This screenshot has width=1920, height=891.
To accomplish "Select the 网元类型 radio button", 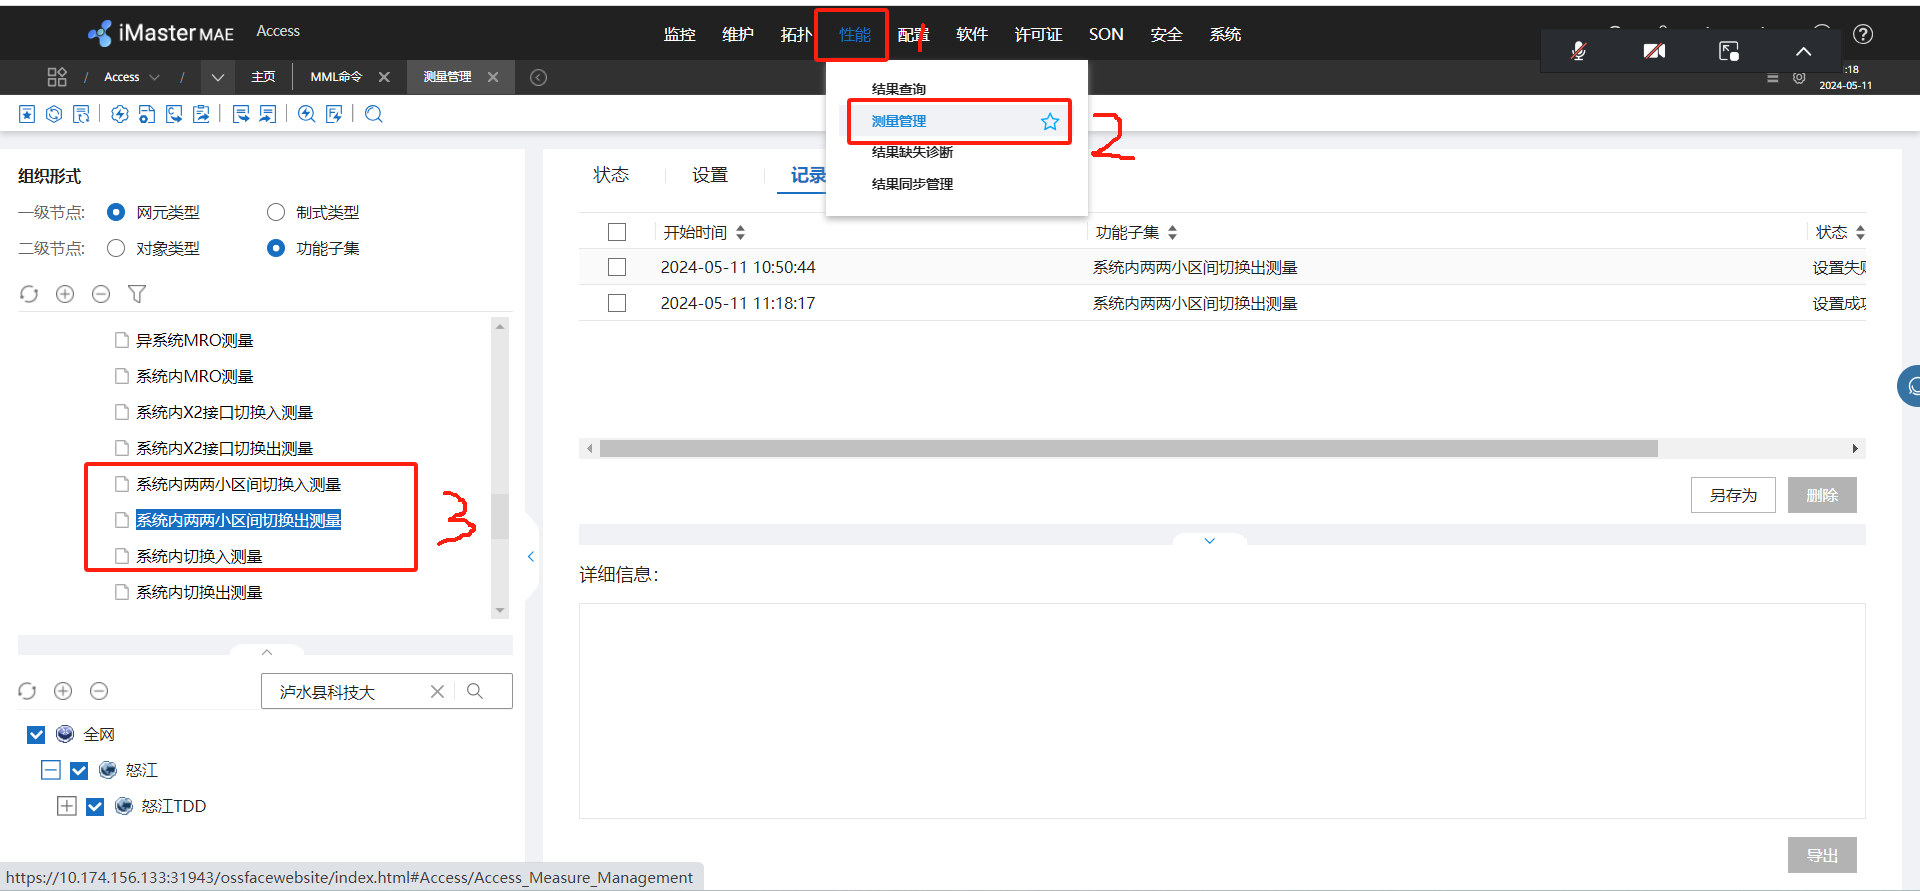I will [x=116, y=212].
